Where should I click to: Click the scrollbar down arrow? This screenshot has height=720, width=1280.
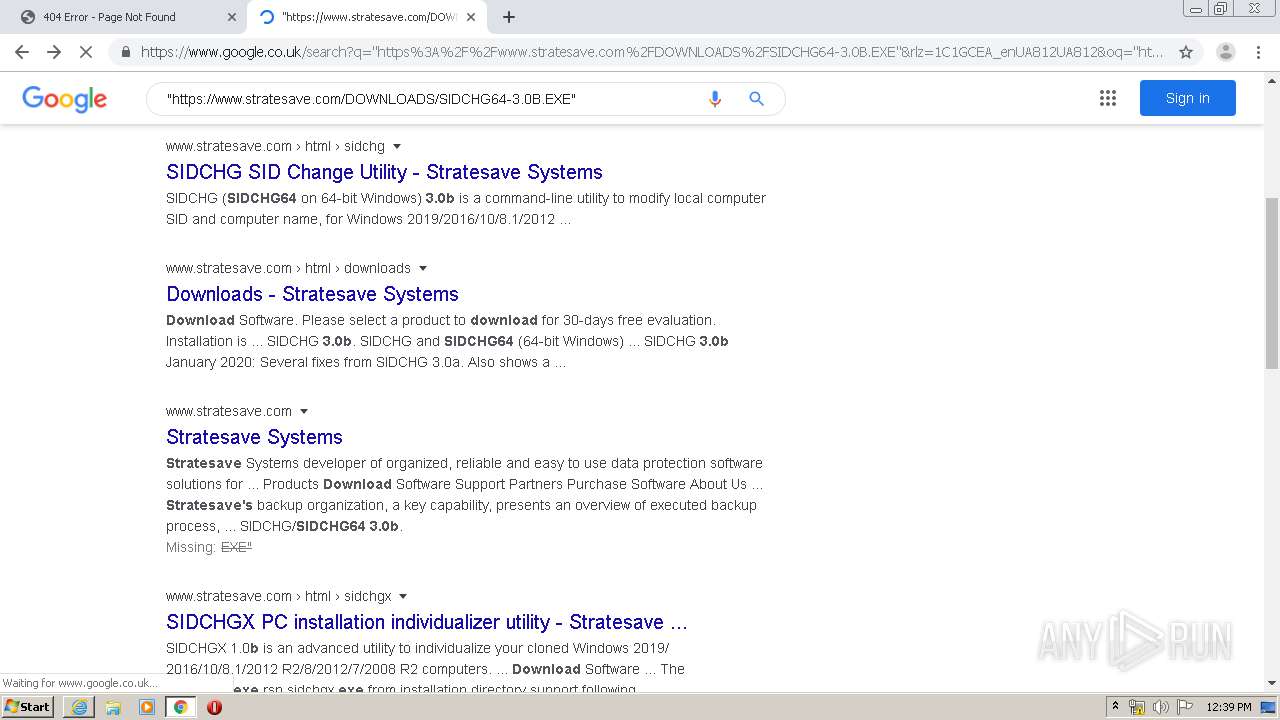click(x=1271, y=683)
